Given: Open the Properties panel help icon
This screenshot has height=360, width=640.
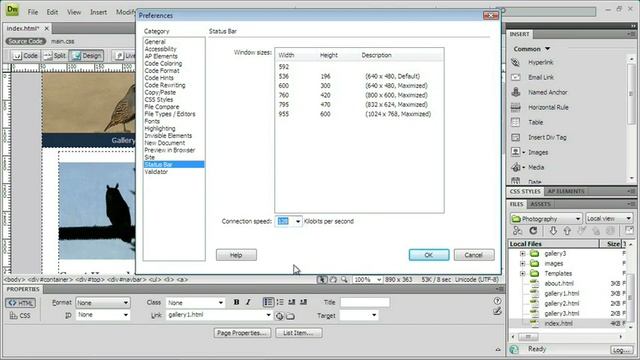Looking at the screenshot, I should click(497, 301).
